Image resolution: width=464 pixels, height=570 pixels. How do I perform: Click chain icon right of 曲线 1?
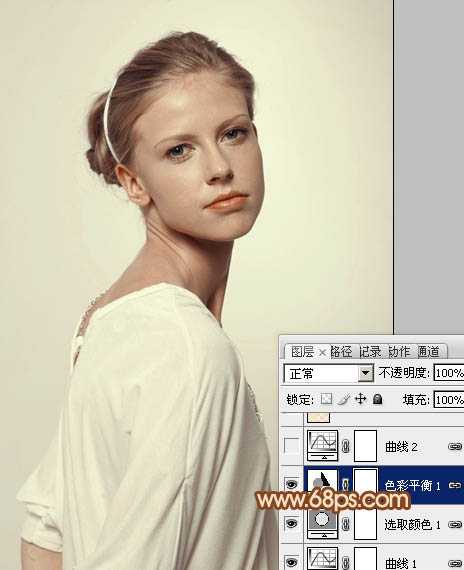[x=455, y=563]
